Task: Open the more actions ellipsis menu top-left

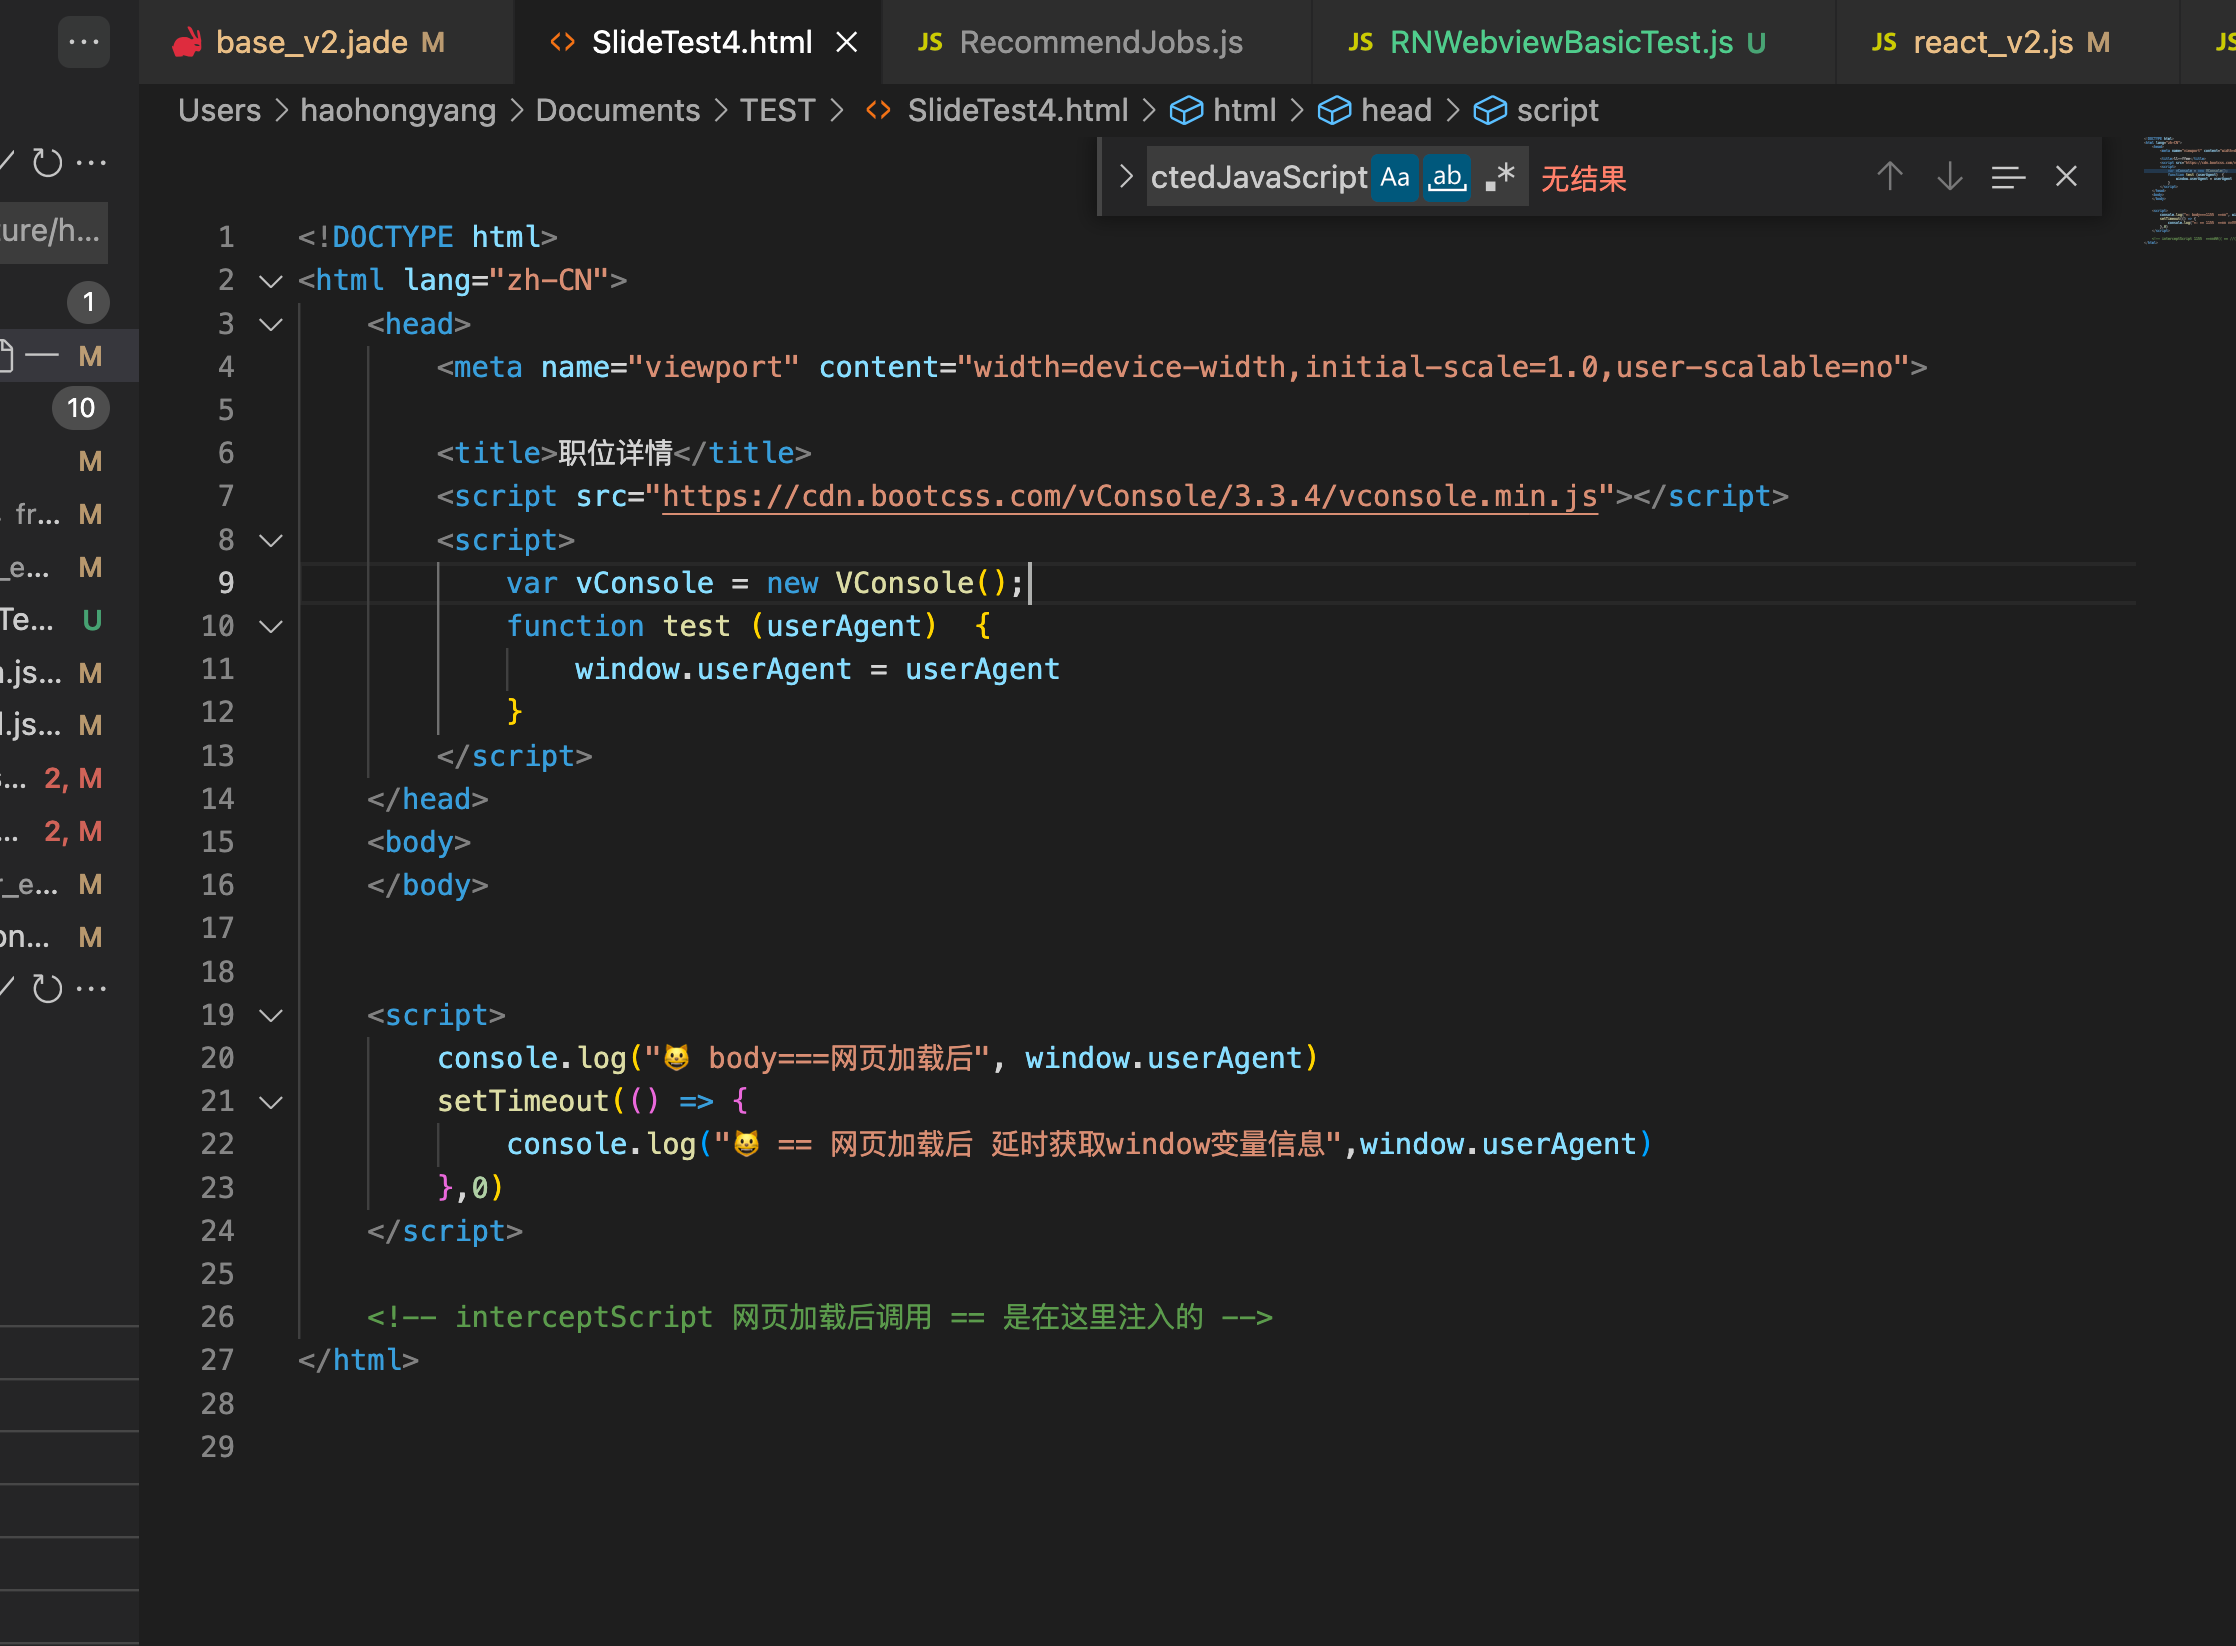Action: click(84, 41)
